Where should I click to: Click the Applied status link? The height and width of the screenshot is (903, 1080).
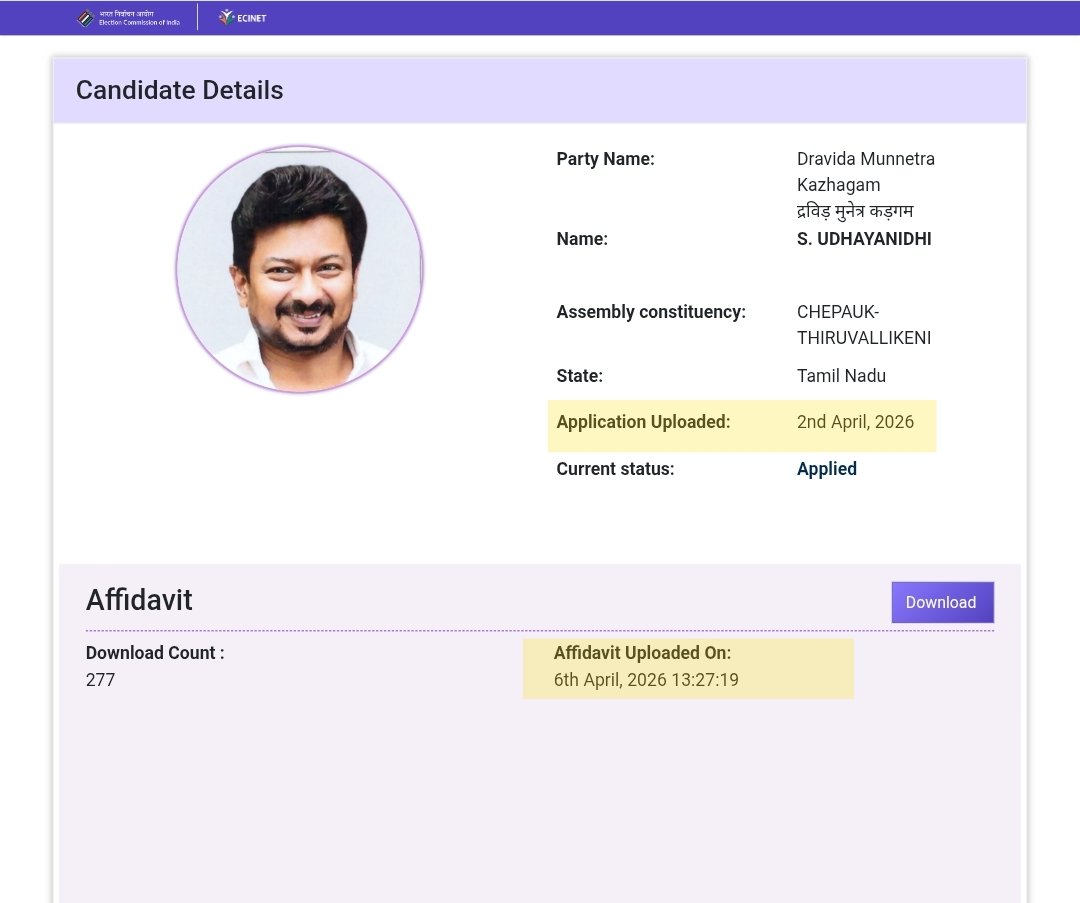point(826,468)
